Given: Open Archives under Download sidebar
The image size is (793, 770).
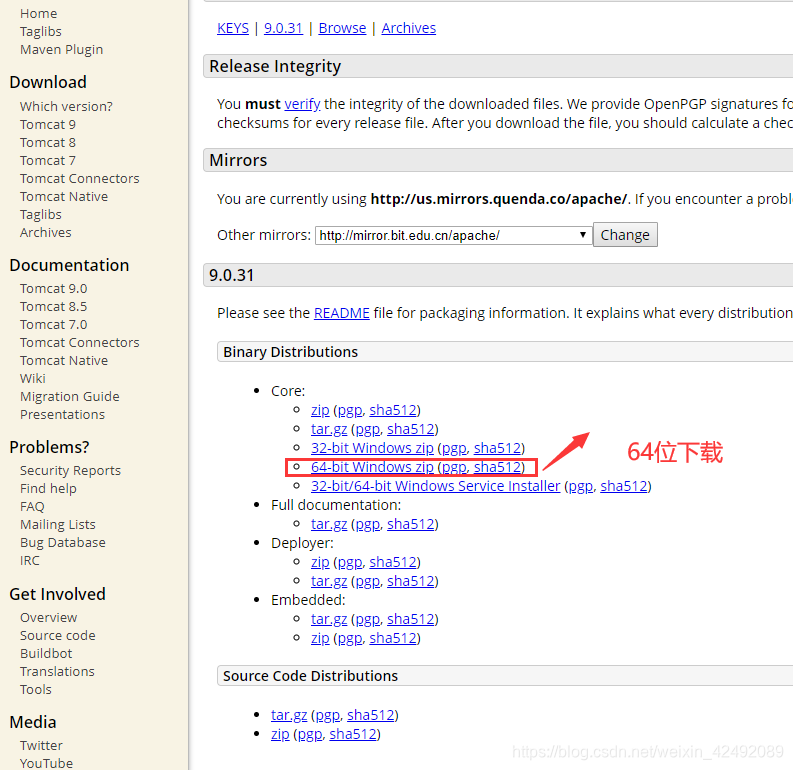Looking at the screenshot, I should point(46,233).
